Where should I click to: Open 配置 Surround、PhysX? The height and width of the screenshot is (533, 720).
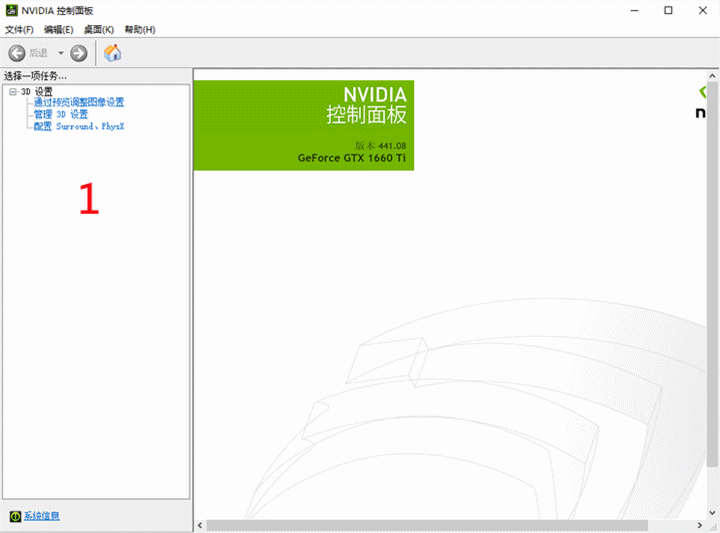[x=79, y=126]
